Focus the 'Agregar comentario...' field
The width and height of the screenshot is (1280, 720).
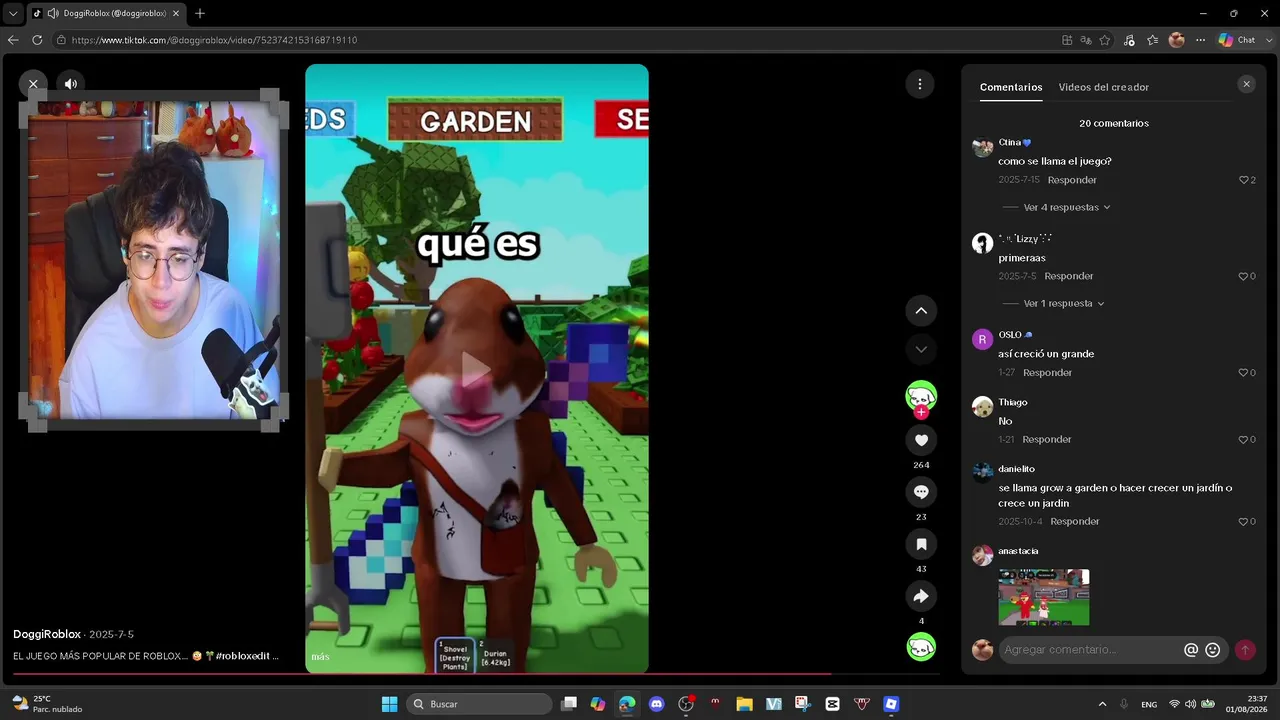click(1090, 650)
